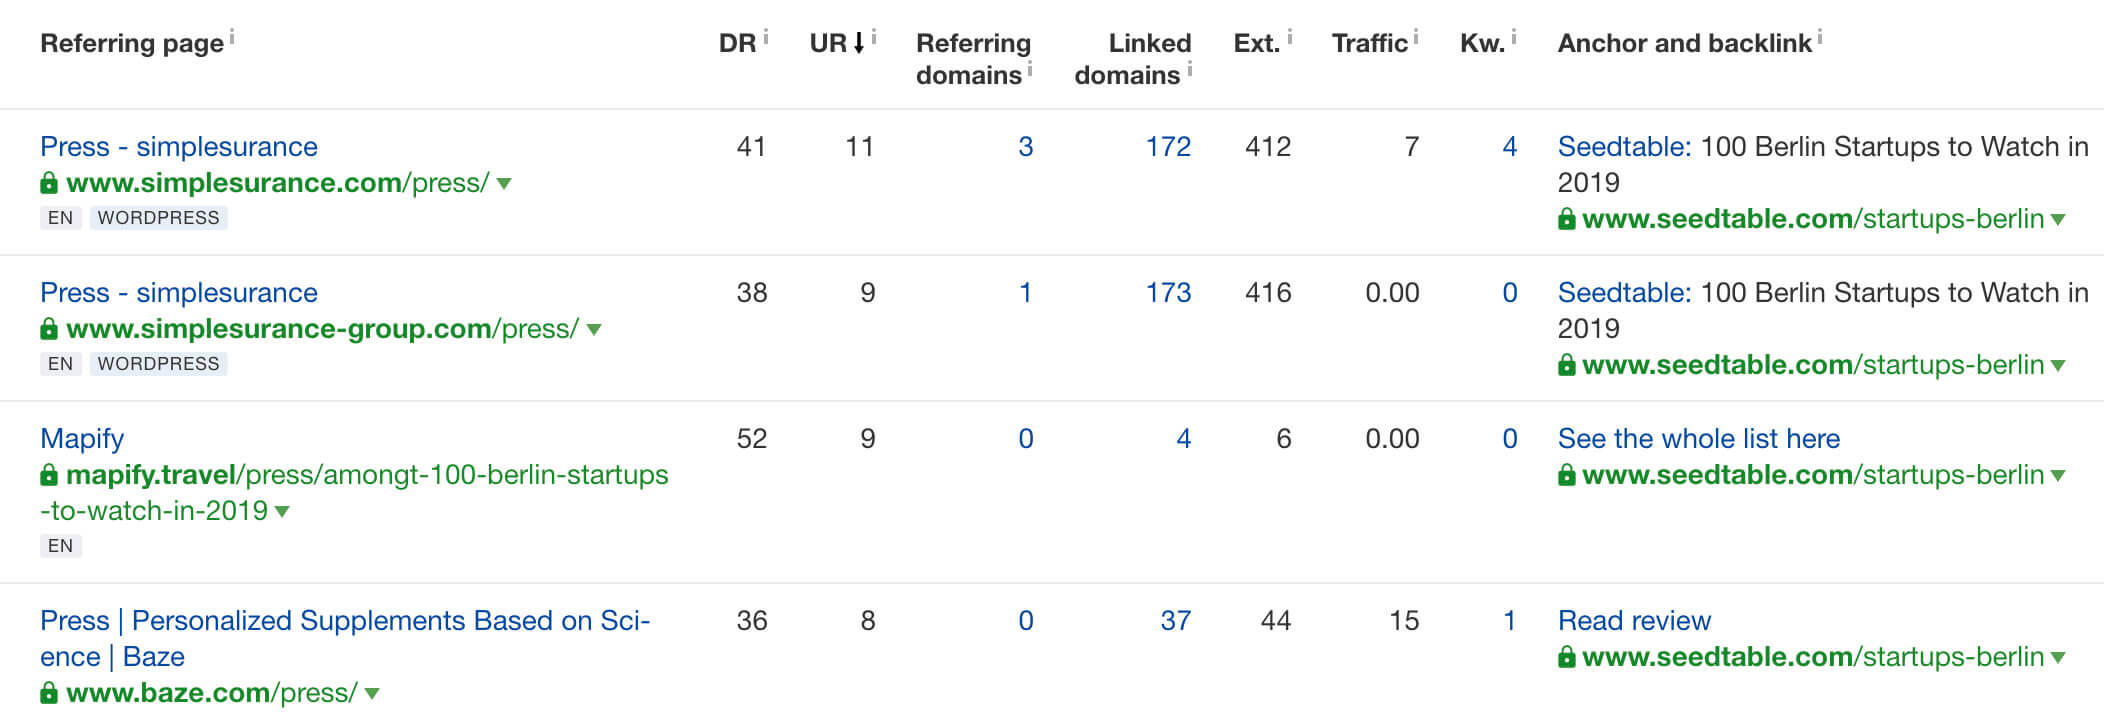Image resolution: width=2104 pixels, height=726 pixels.
Task: Click the padlock icon before mapify.travel URL
Action: [x=49, y=475]
